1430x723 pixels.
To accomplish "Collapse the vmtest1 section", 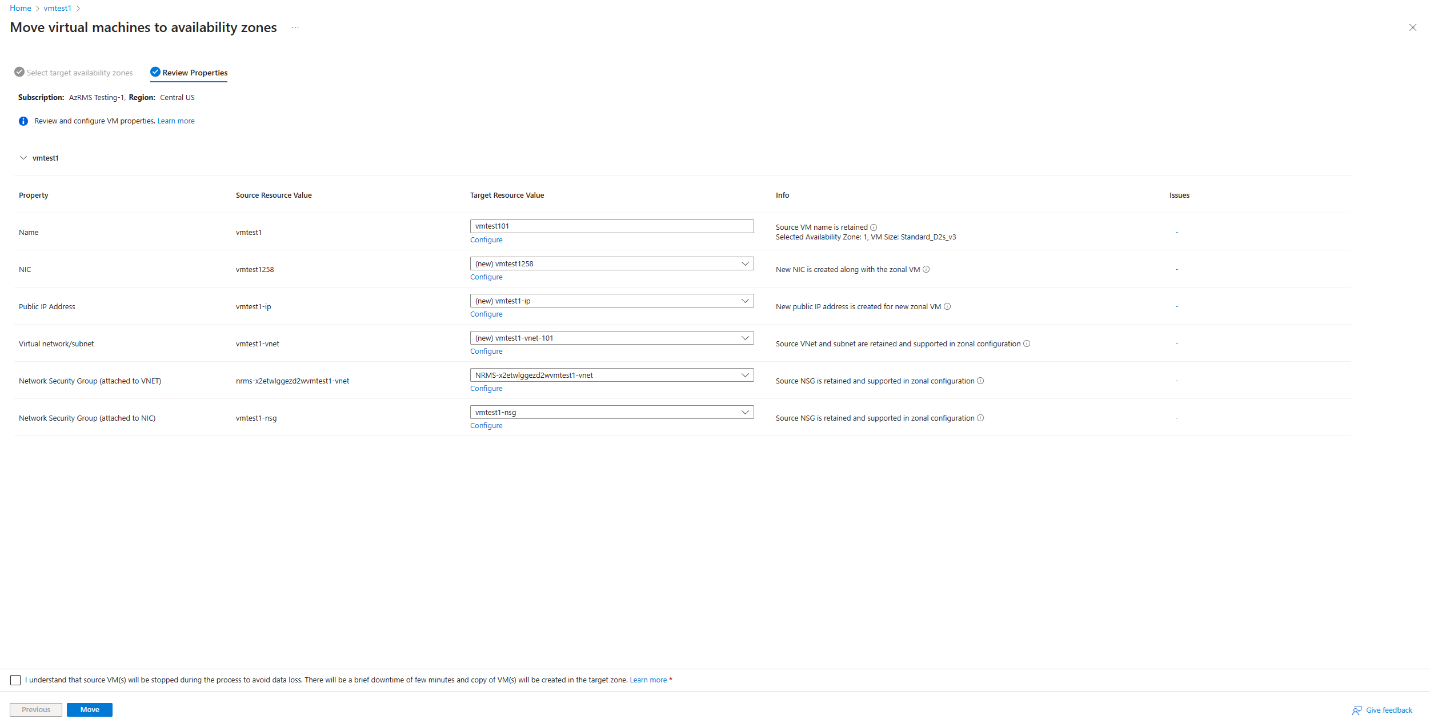I will 22,158.
